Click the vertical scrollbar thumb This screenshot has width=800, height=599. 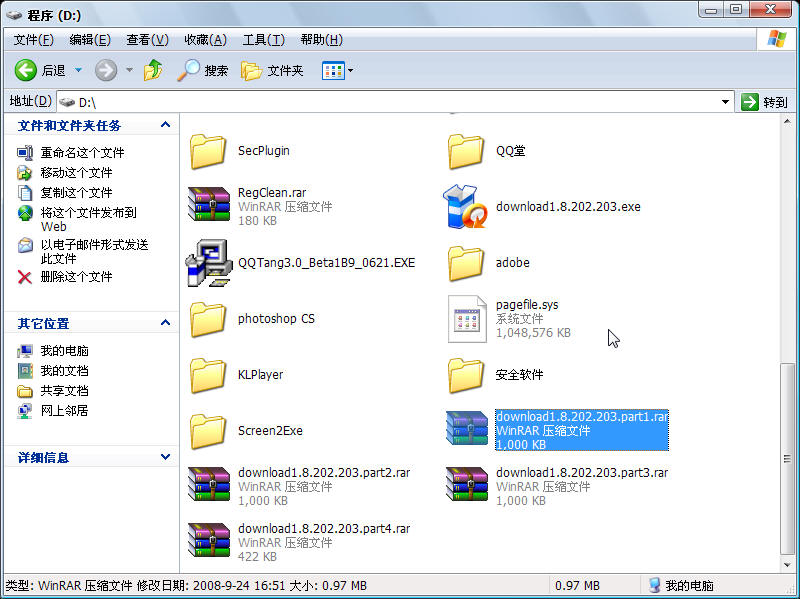pos(787,458)
